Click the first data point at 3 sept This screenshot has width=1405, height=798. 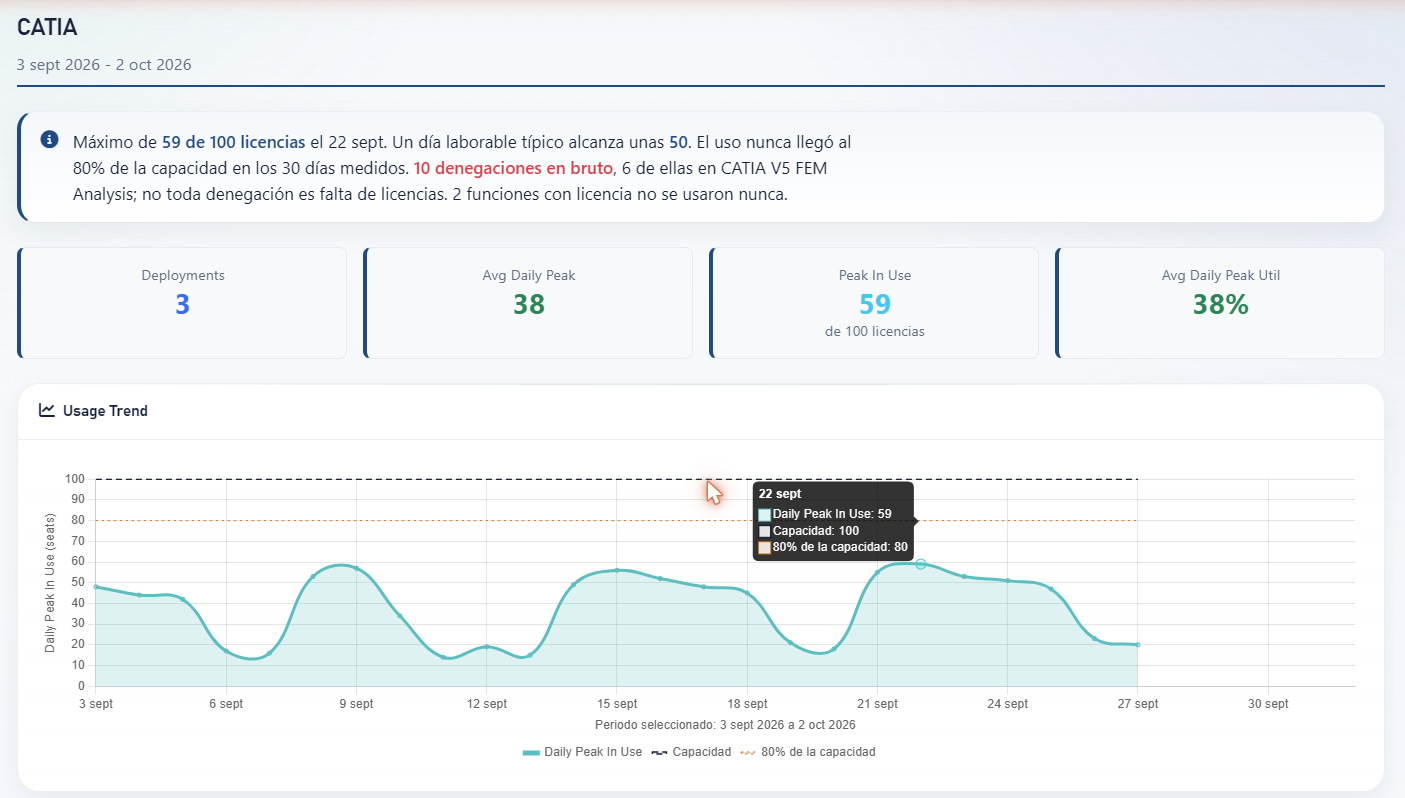tap(96, 587)
